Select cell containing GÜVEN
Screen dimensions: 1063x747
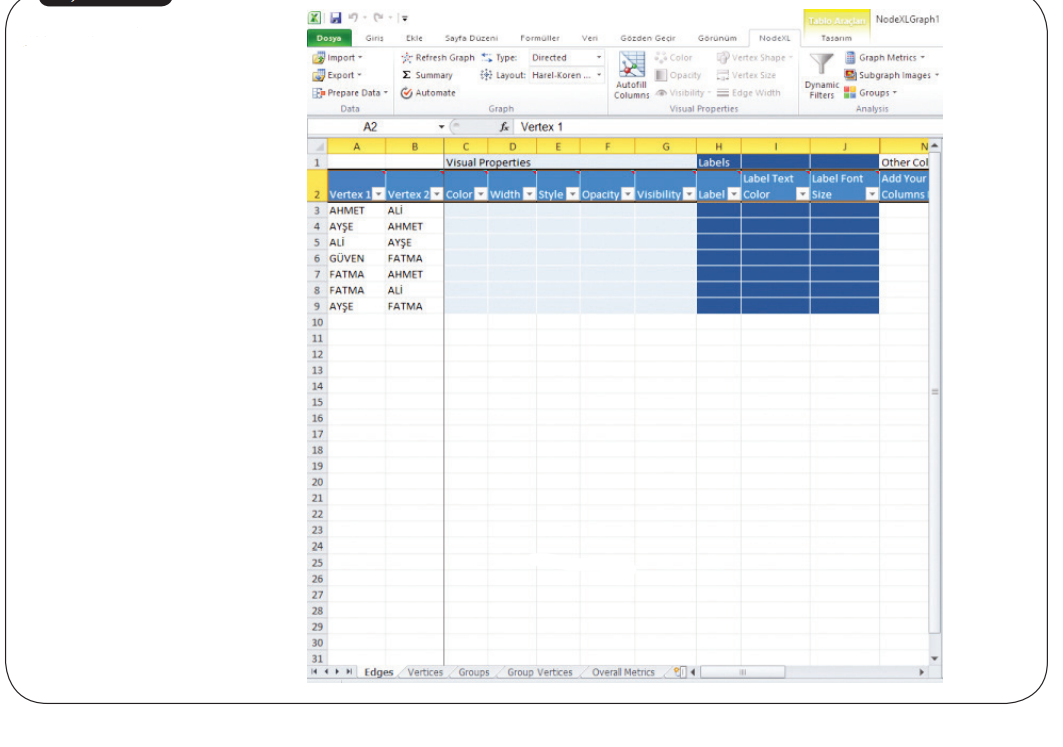[x=347, y=258]
